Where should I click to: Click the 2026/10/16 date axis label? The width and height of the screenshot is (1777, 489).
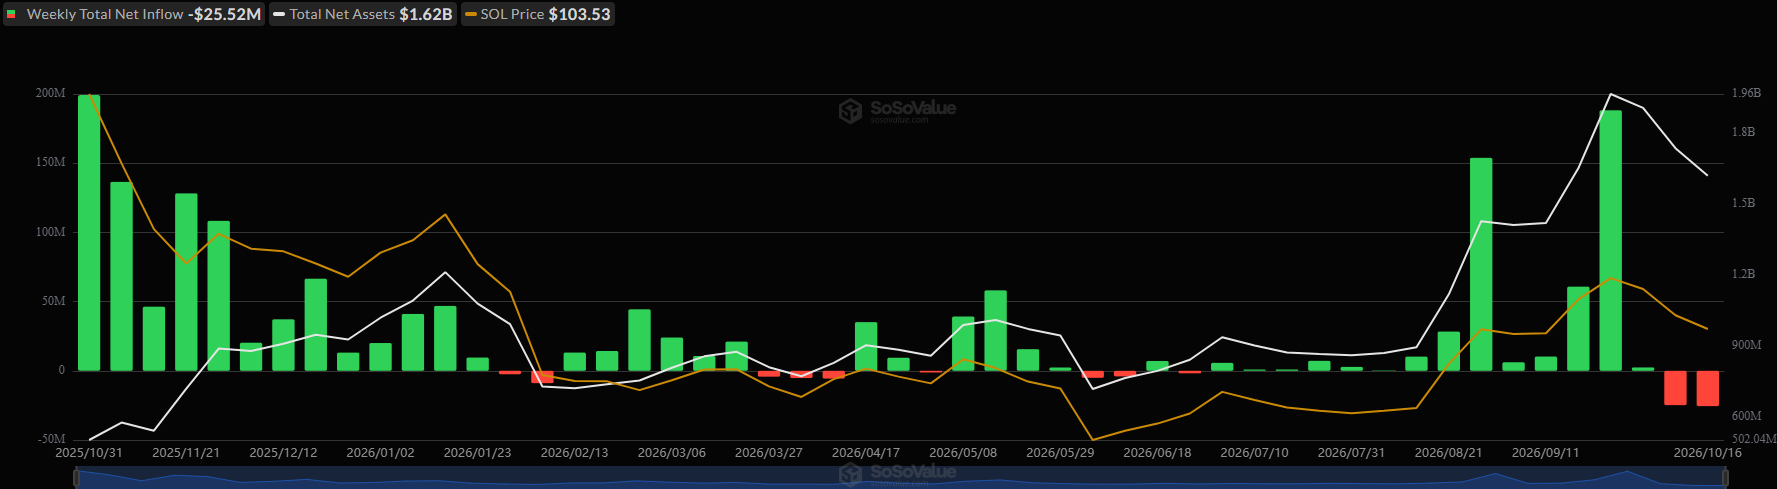[x=1708, y=453]
